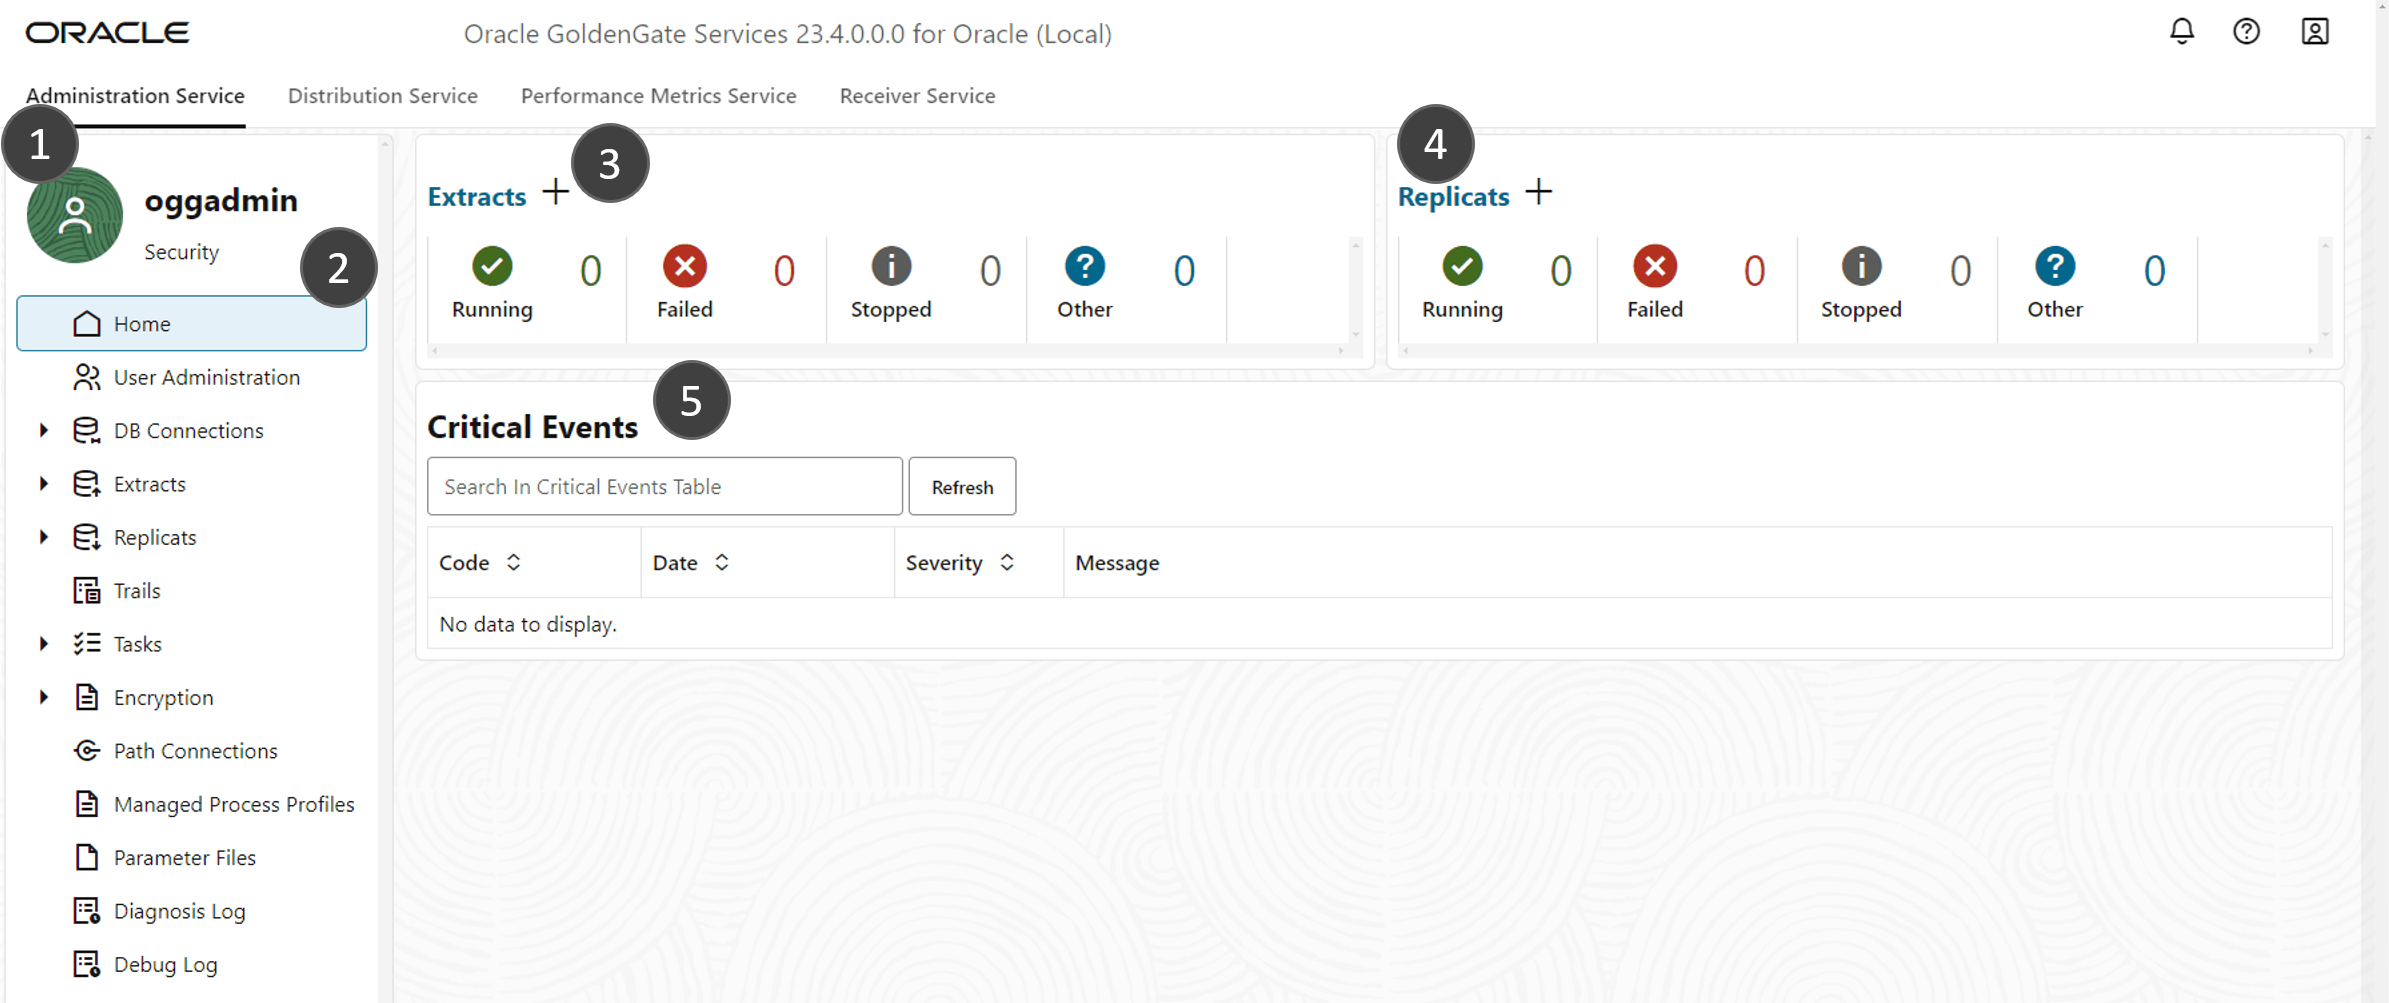
Task: Switch to the Distribution Service tab
Action: (382, 95)
